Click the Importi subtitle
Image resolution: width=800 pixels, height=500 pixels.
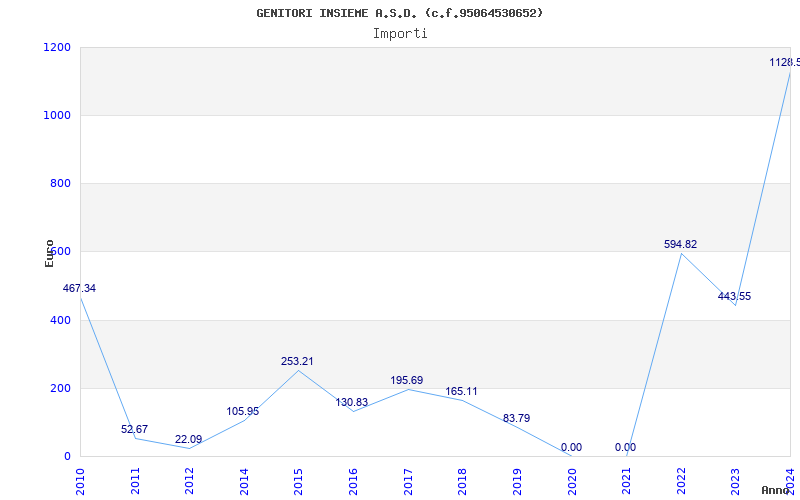point(400,34)
